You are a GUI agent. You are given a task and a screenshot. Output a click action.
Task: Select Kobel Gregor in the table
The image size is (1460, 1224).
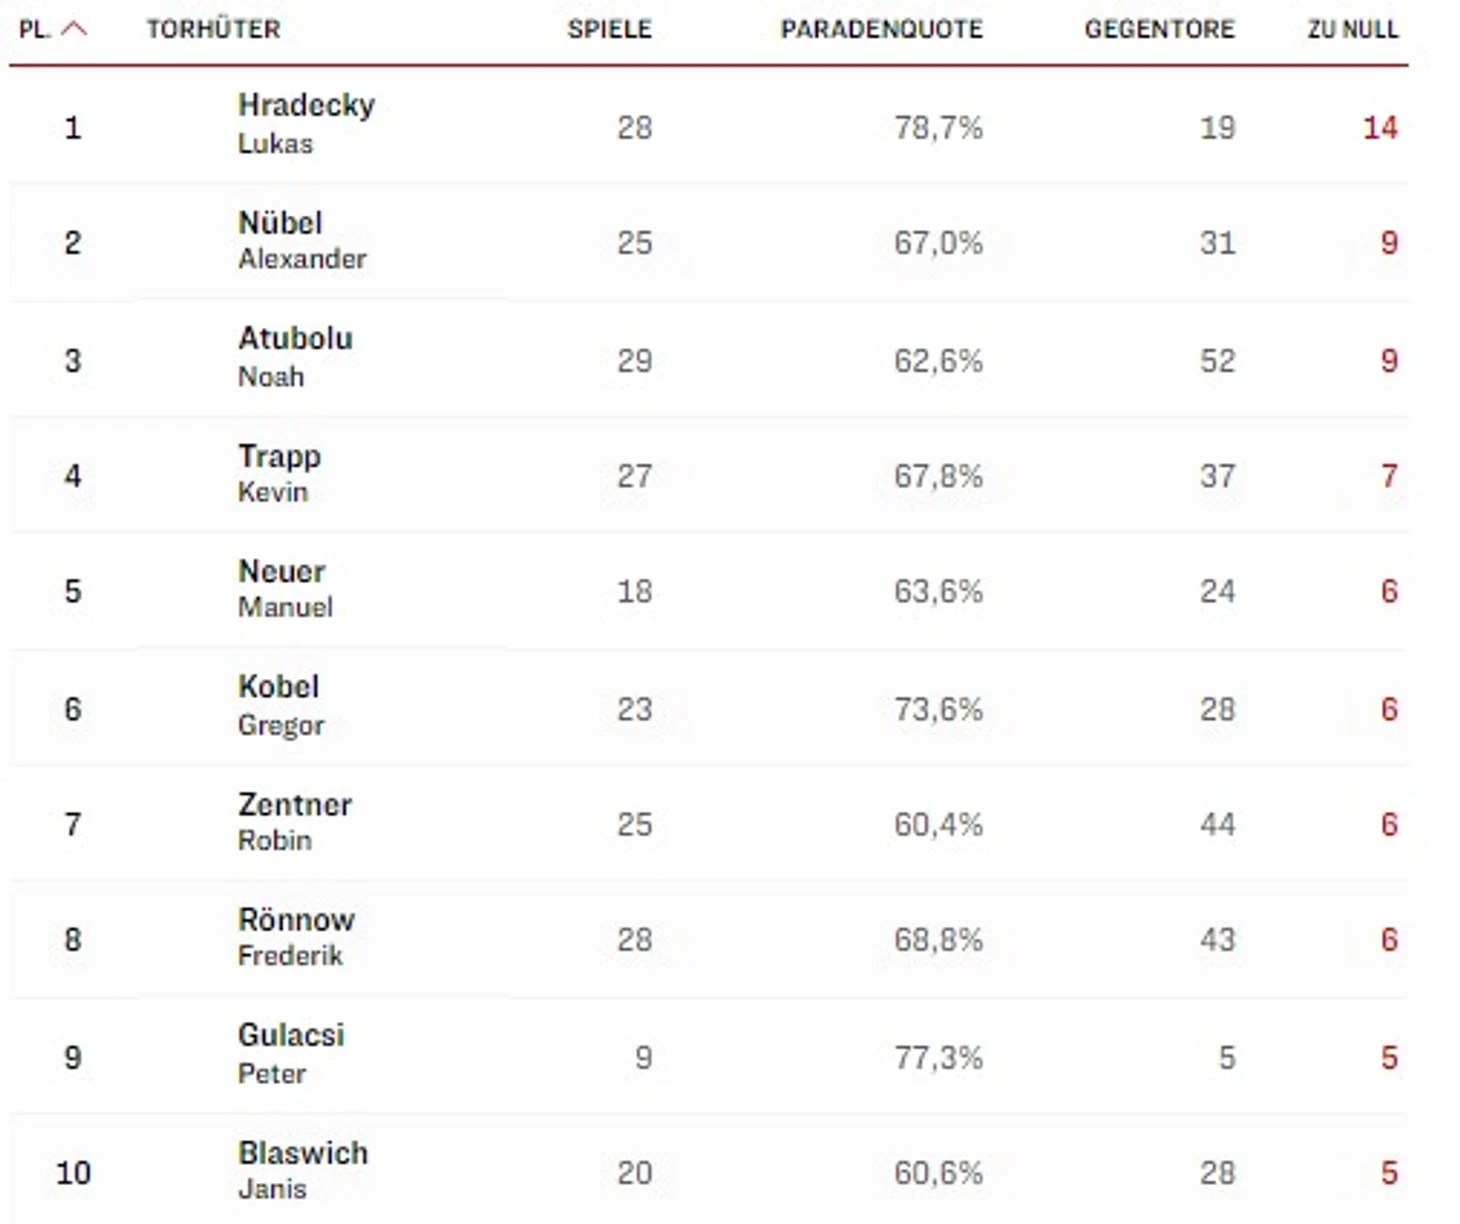point(280,705)
